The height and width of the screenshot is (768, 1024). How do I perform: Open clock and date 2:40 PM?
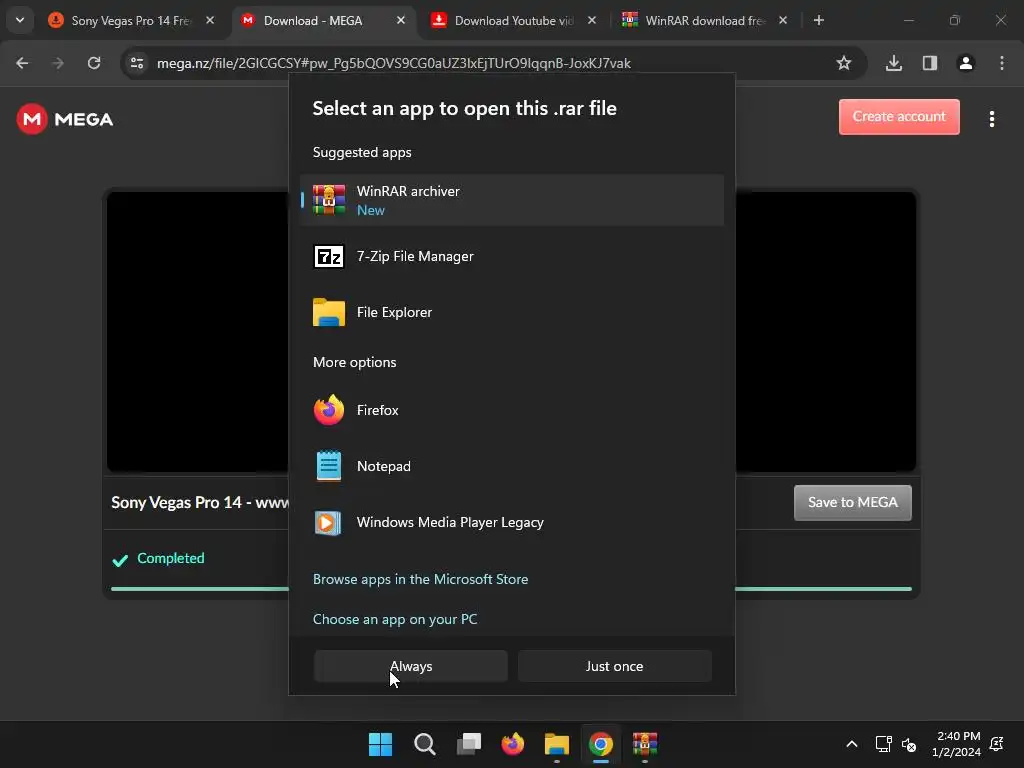click(957, 744)
